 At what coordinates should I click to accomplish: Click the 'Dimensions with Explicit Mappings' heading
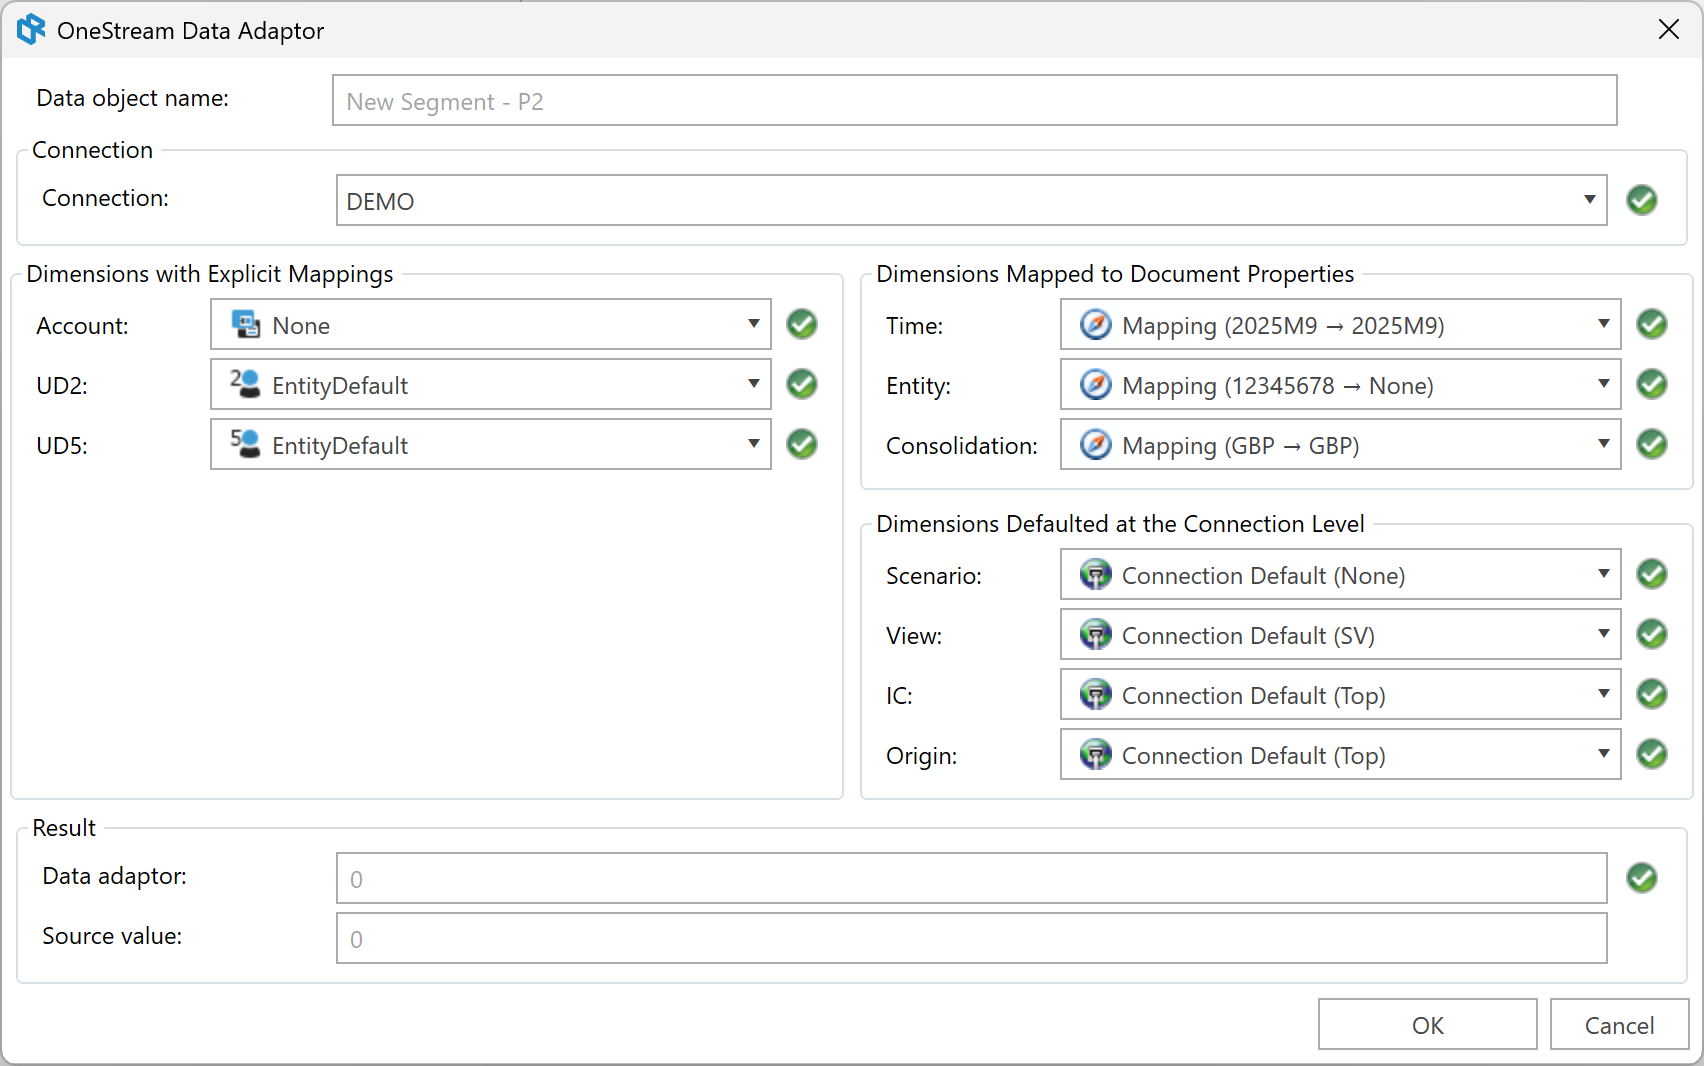click(x=210, y=274)
